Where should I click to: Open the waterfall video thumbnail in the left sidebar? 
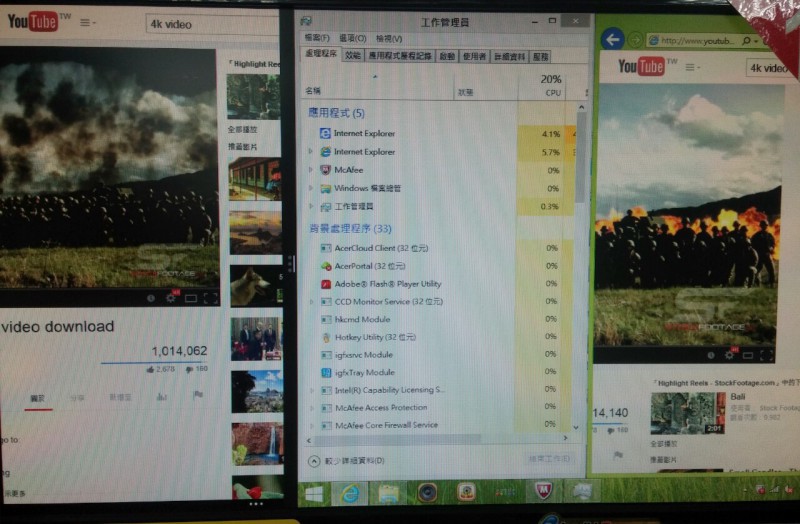point(258,444)
